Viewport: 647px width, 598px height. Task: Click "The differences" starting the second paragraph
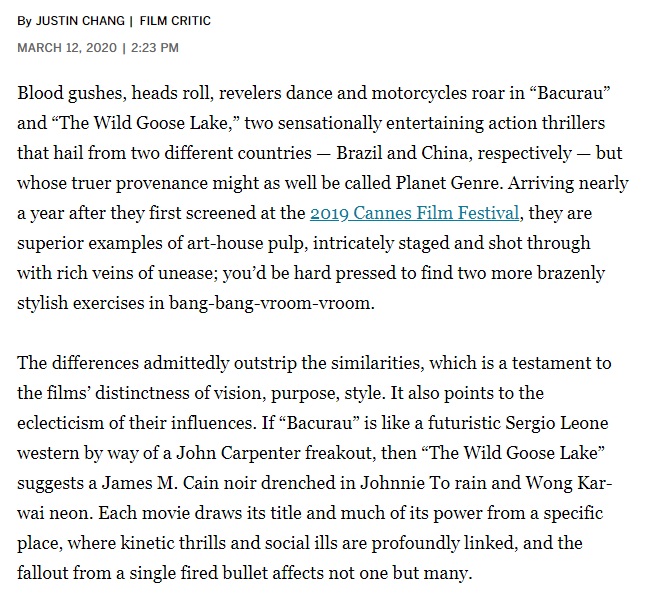click(78, 363)
